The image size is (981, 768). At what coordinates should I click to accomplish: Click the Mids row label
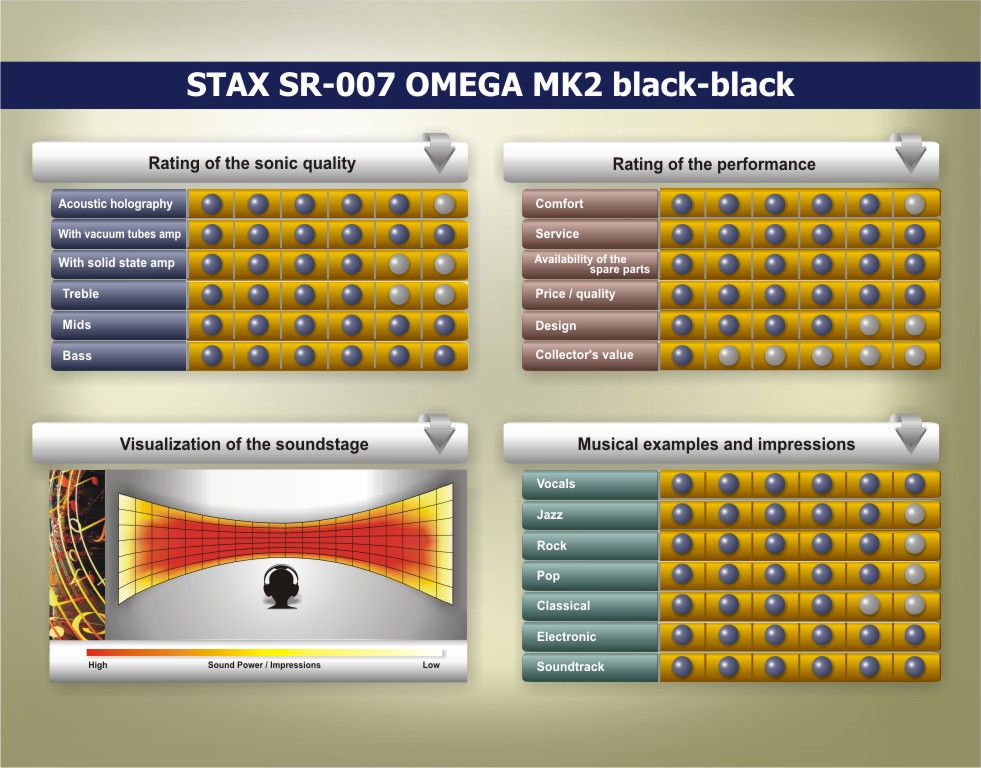(119, 325)
